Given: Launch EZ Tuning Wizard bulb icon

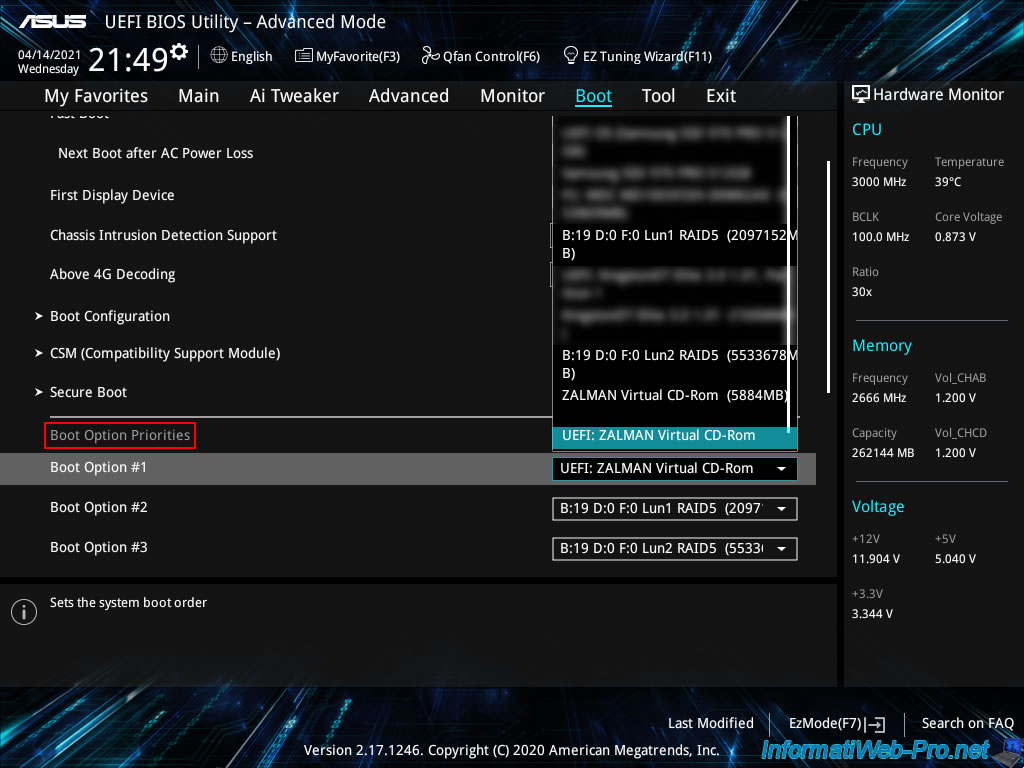Looking at the screenshot, I should coord(571,56).
